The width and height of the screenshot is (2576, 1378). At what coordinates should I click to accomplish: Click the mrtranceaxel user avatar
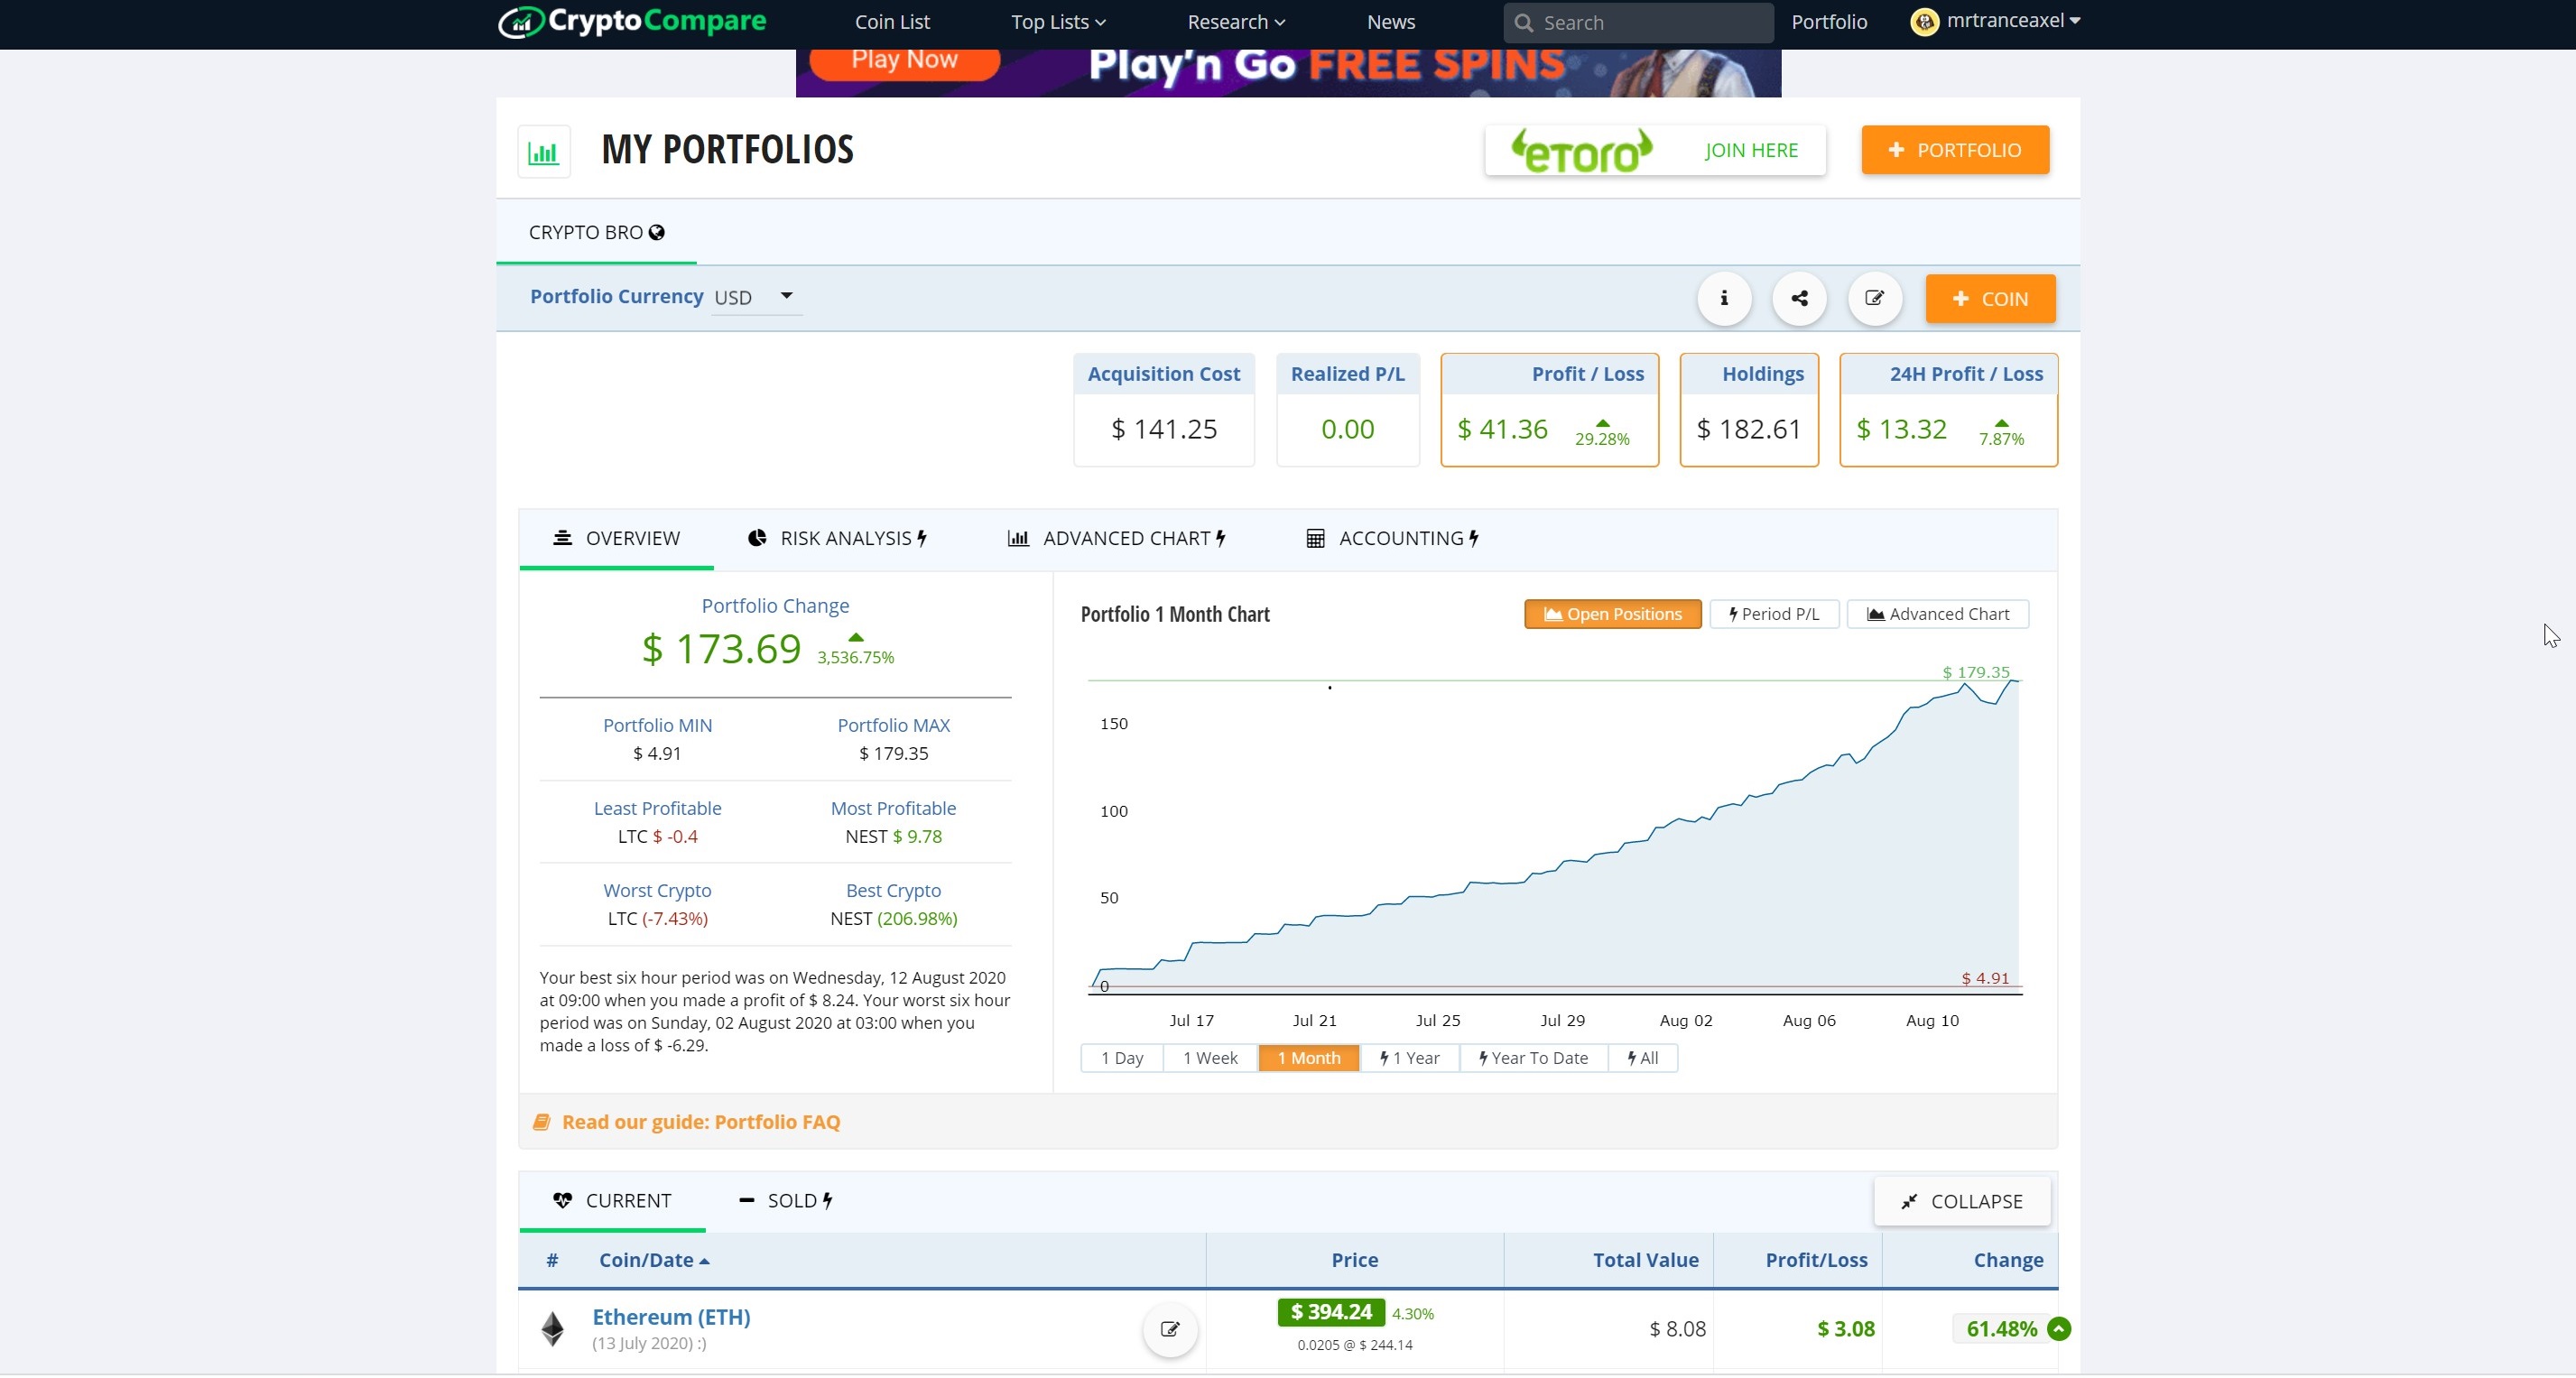(x=1923, y=21)
